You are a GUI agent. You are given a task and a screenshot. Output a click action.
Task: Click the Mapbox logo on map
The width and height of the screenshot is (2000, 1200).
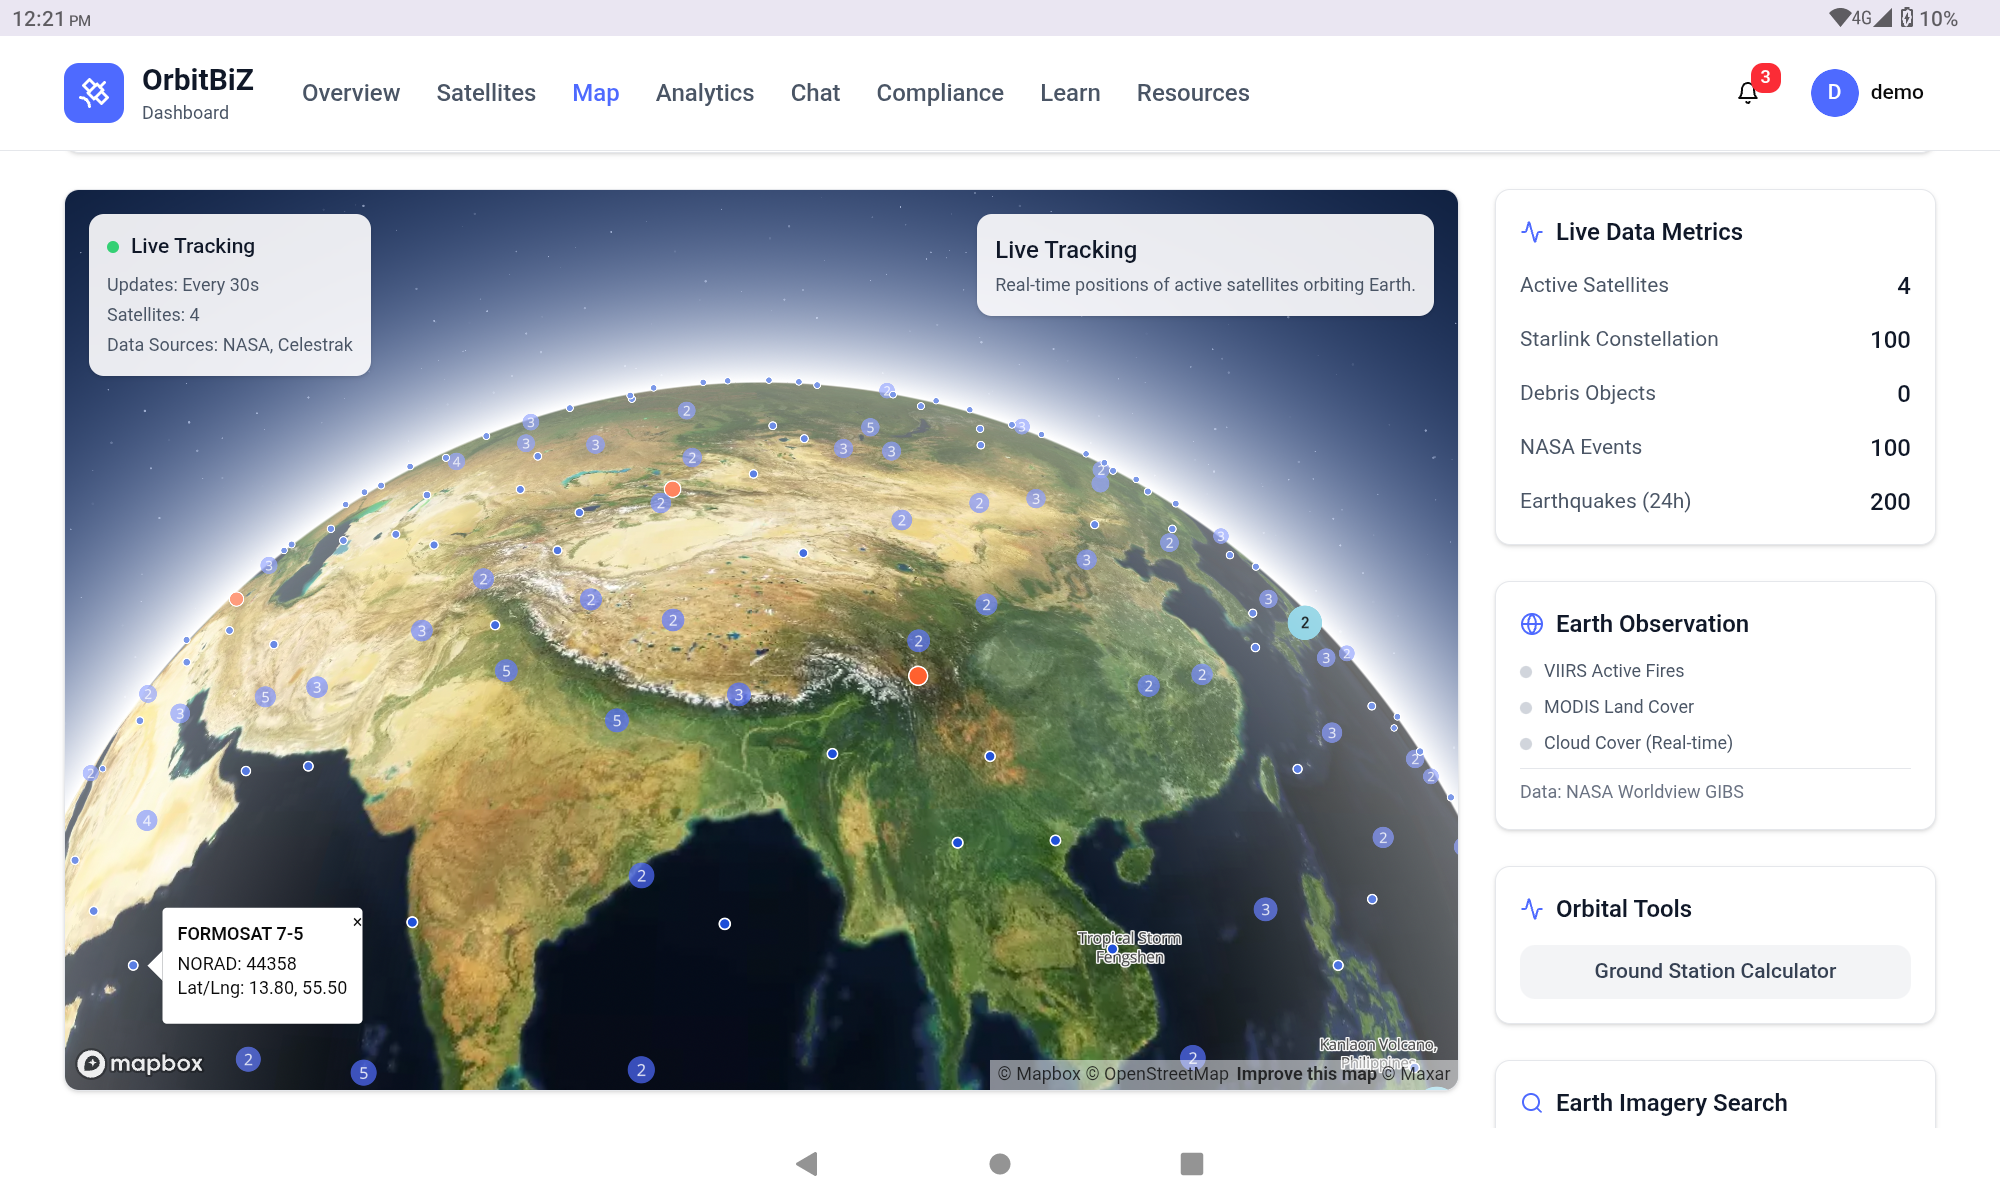(141, 1063)
